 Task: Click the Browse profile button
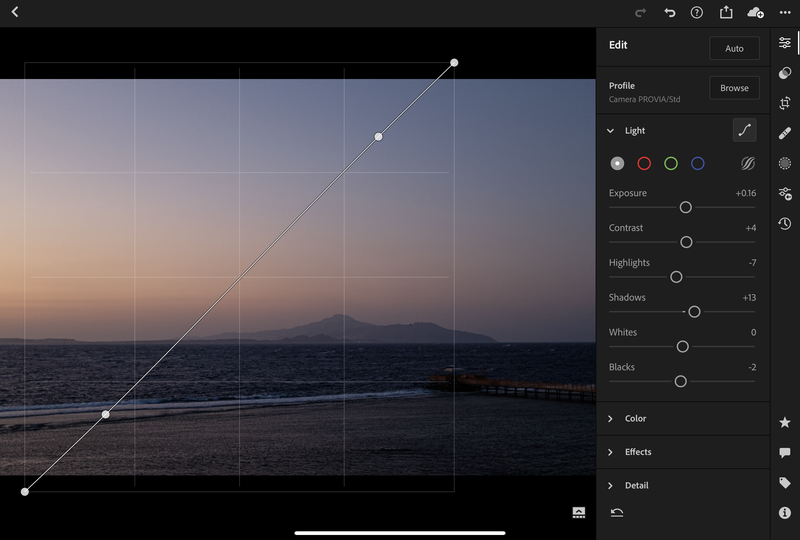(734, 88)
